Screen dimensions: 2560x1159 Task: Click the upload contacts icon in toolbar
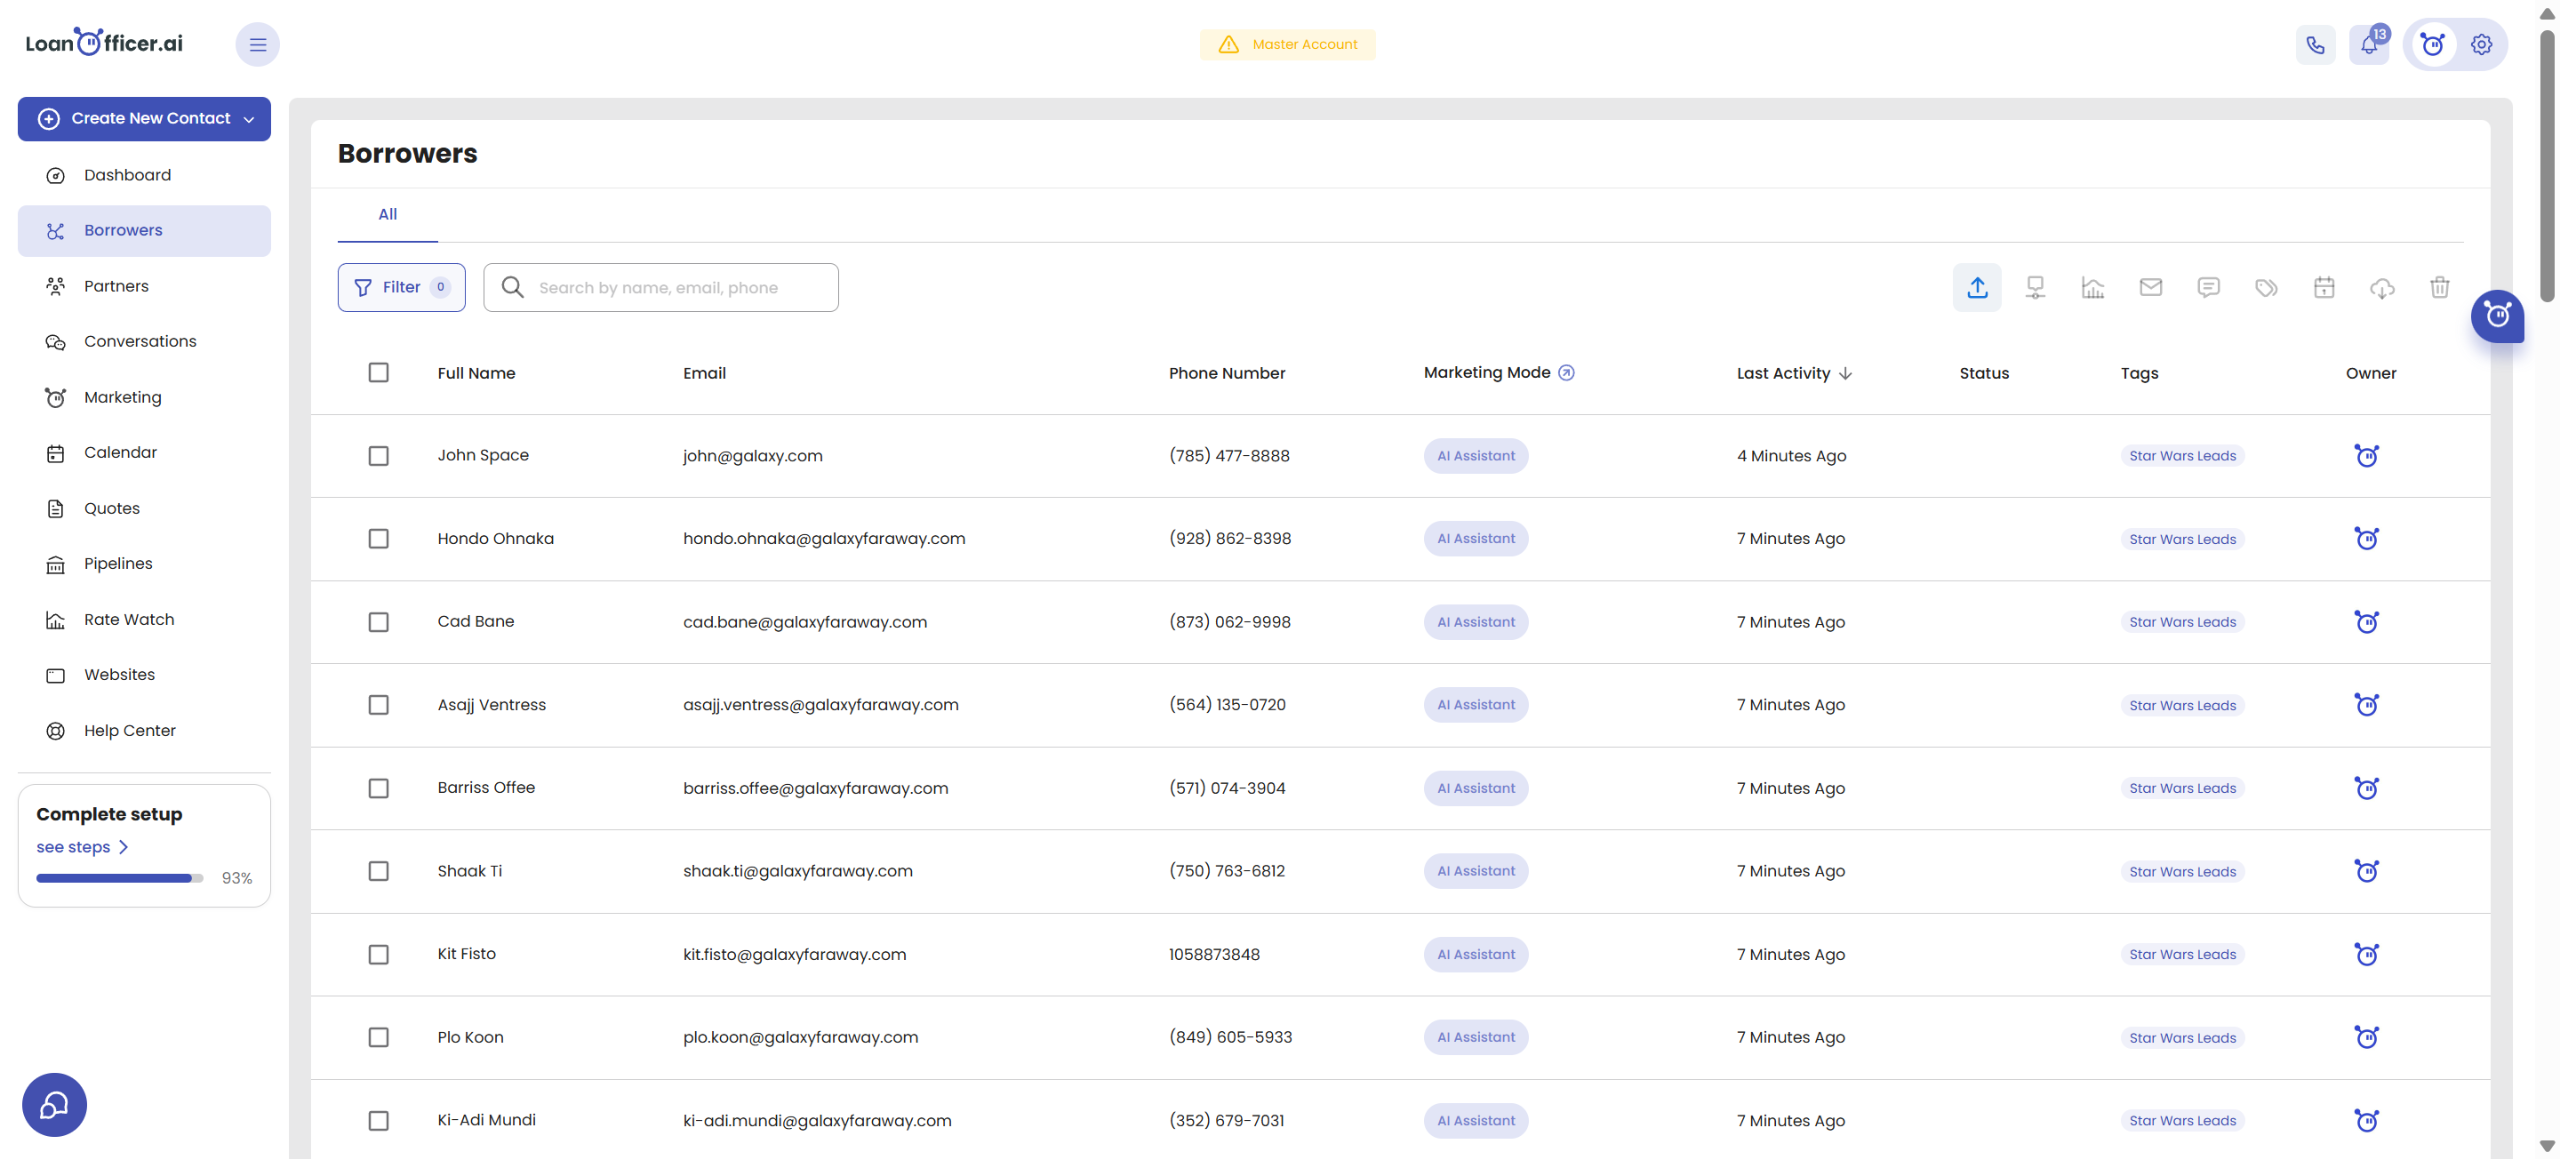pos(1976,288)
